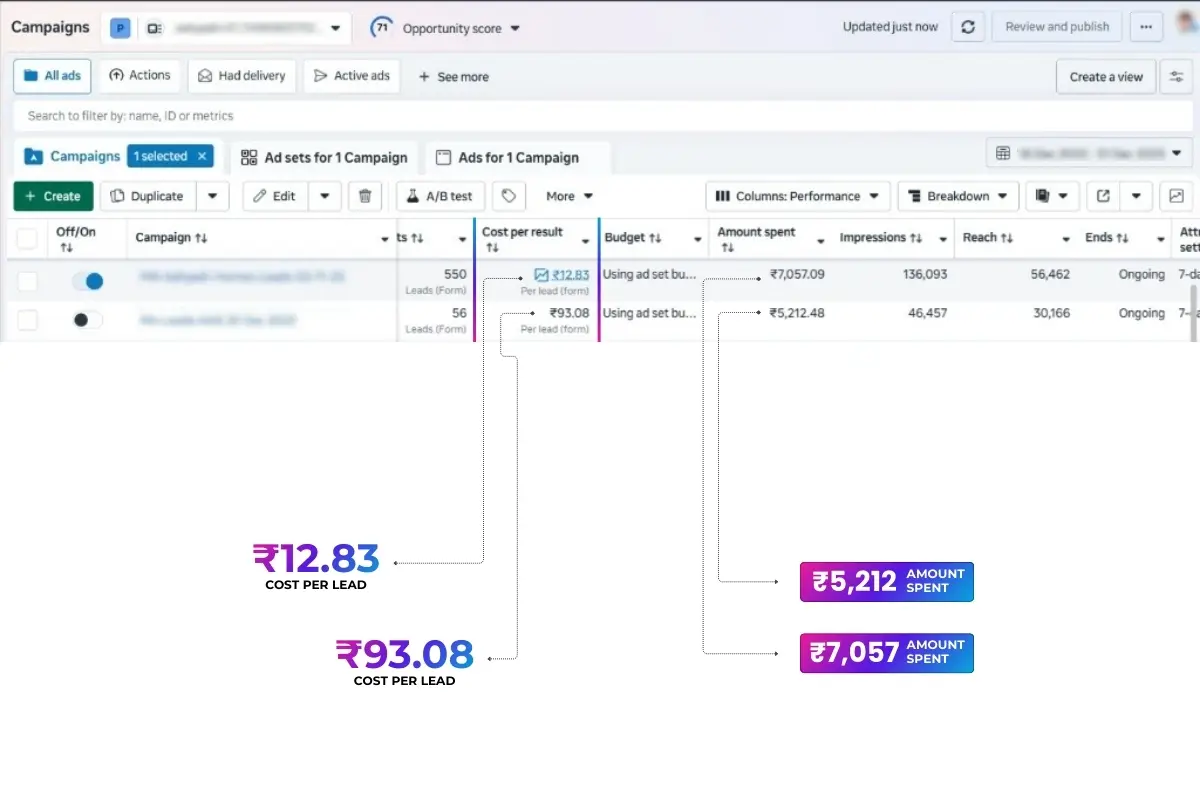Click the charts icon at toolbar far right
Screen dimensions: 1200x800
pyautogui.click(x=1176, y=196)
